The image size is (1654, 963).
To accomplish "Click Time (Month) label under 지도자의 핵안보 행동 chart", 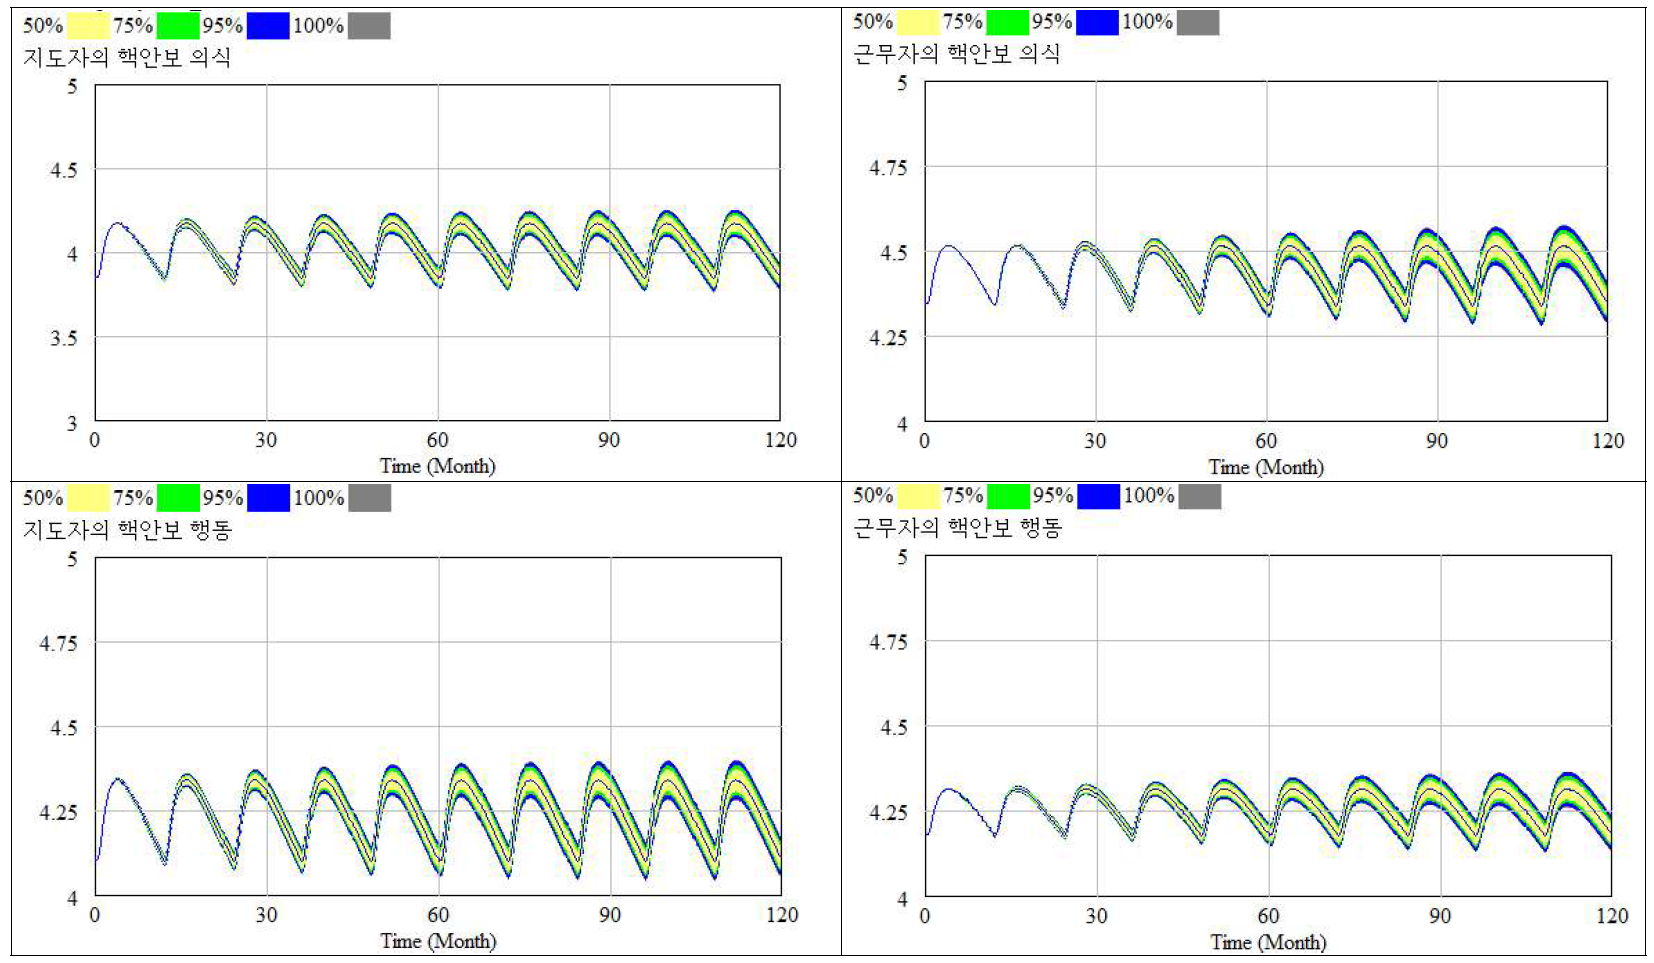I will click(438, 941).
